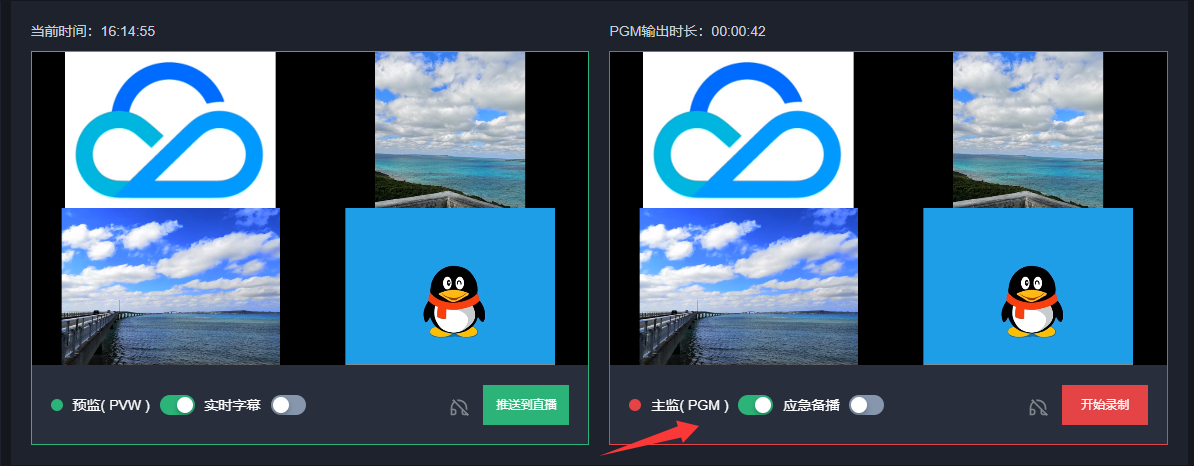Select cloudy coast source in PGM output
1194x466 pixels.
click(x=1028, y=129)
